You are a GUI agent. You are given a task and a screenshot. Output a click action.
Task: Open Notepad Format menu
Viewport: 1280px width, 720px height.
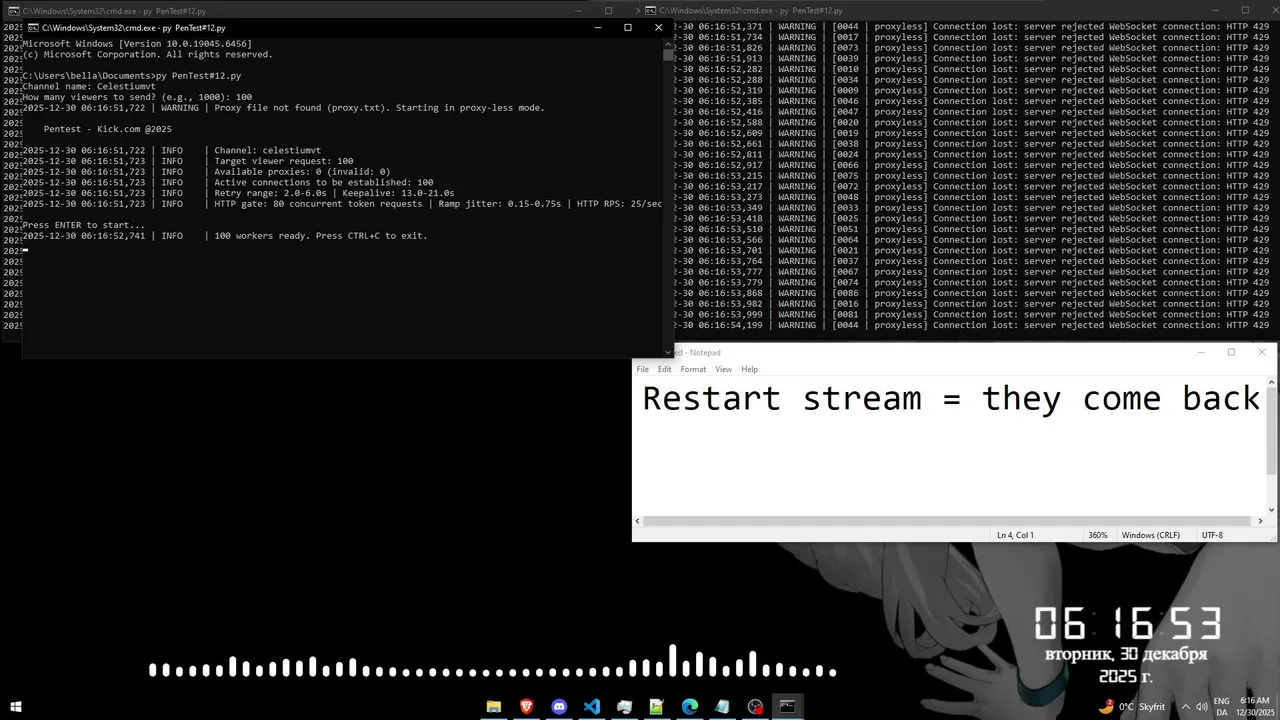(x=693, y=369)
